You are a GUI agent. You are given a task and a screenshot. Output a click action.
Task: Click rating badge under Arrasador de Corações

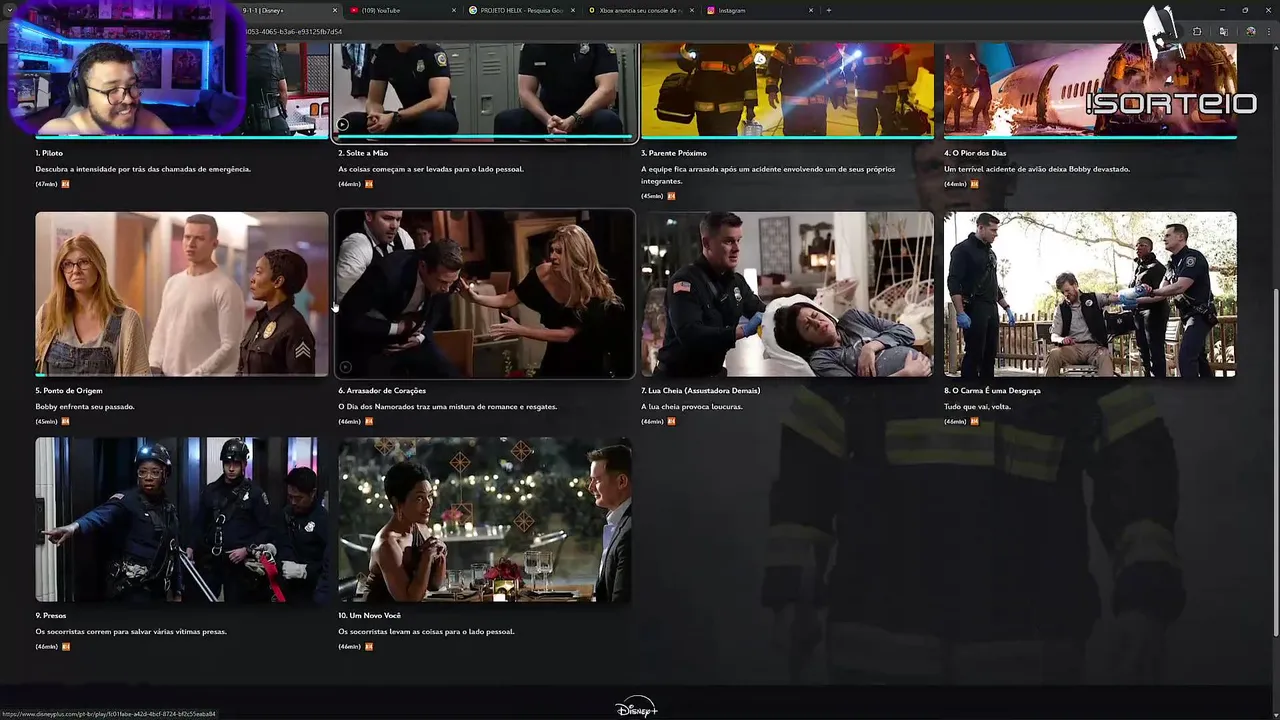[x=369, y=422]
